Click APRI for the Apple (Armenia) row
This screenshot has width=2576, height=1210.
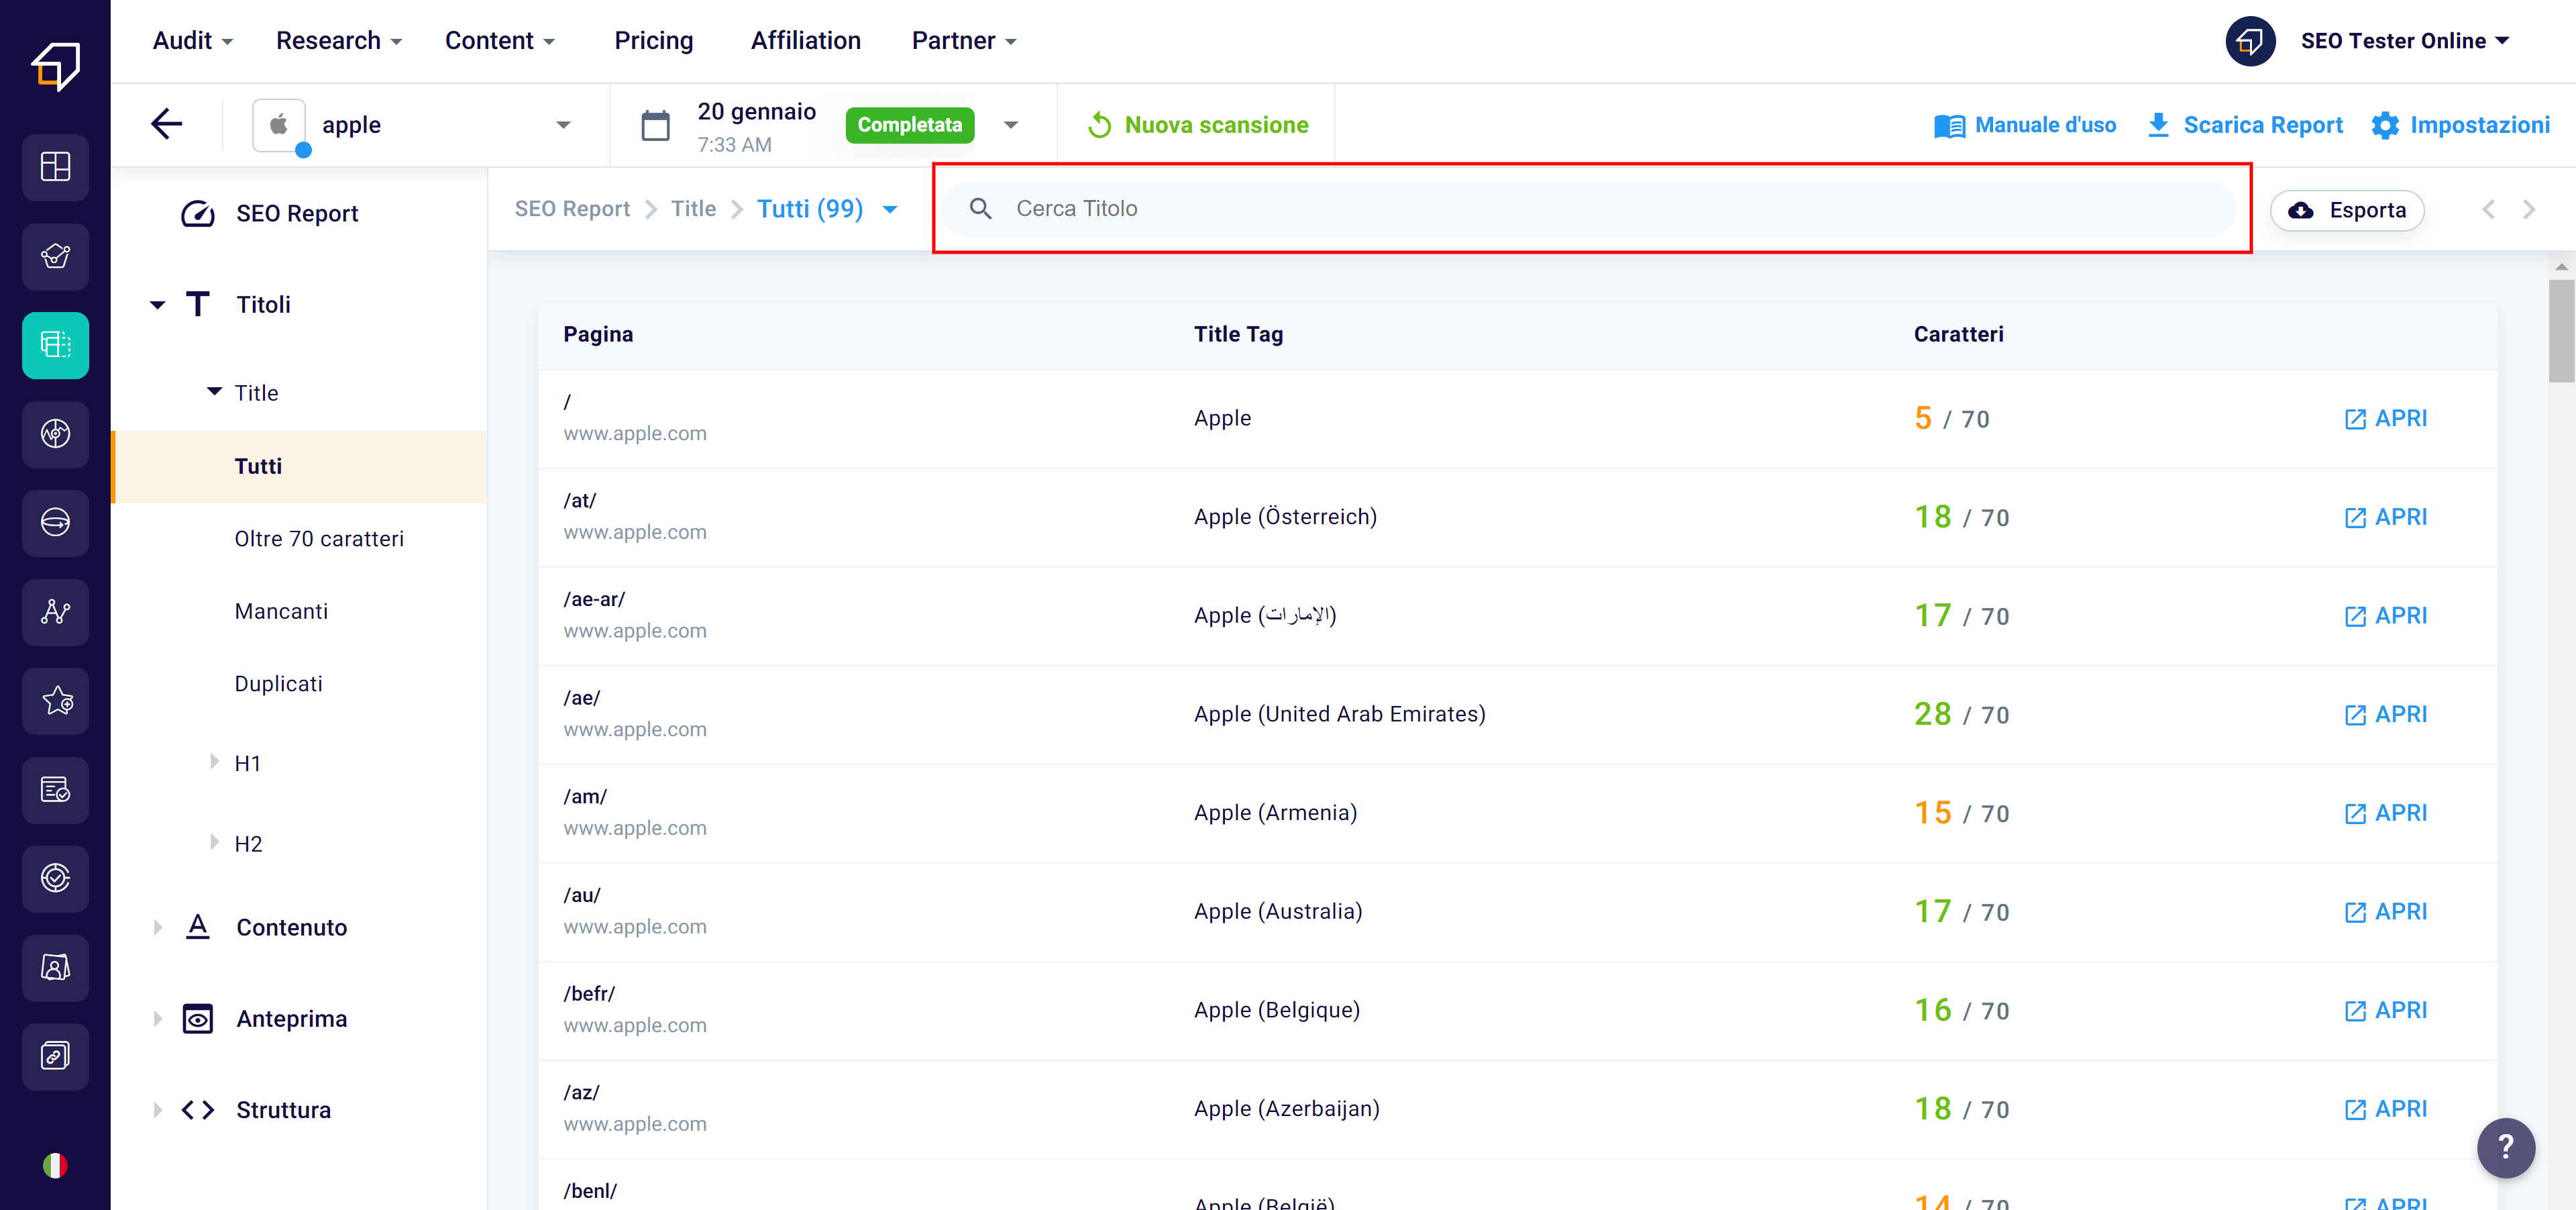[2386, 813]
